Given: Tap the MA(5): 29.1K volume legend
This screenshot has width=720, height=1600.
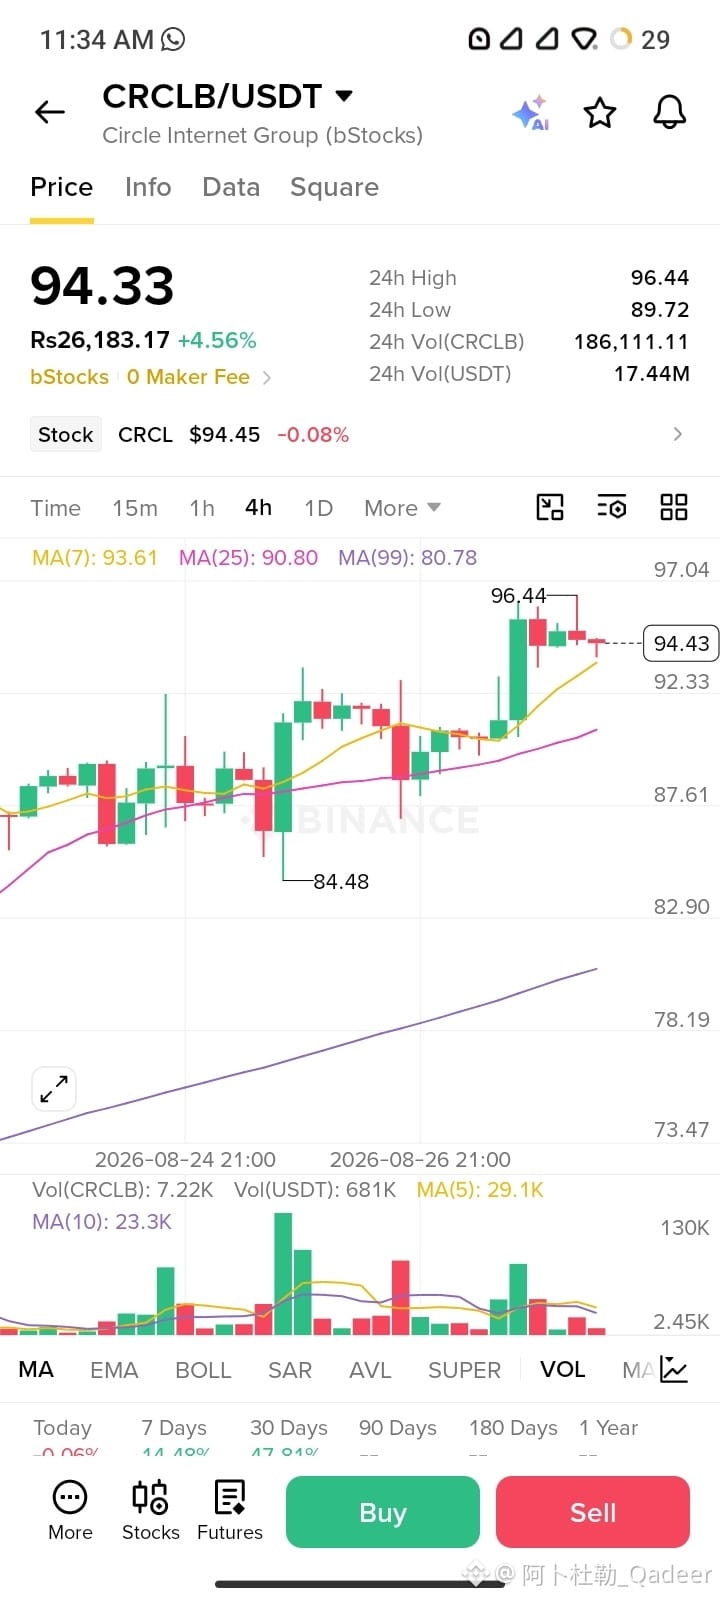Looking at the screenshot, I should tap(480, 1190).
